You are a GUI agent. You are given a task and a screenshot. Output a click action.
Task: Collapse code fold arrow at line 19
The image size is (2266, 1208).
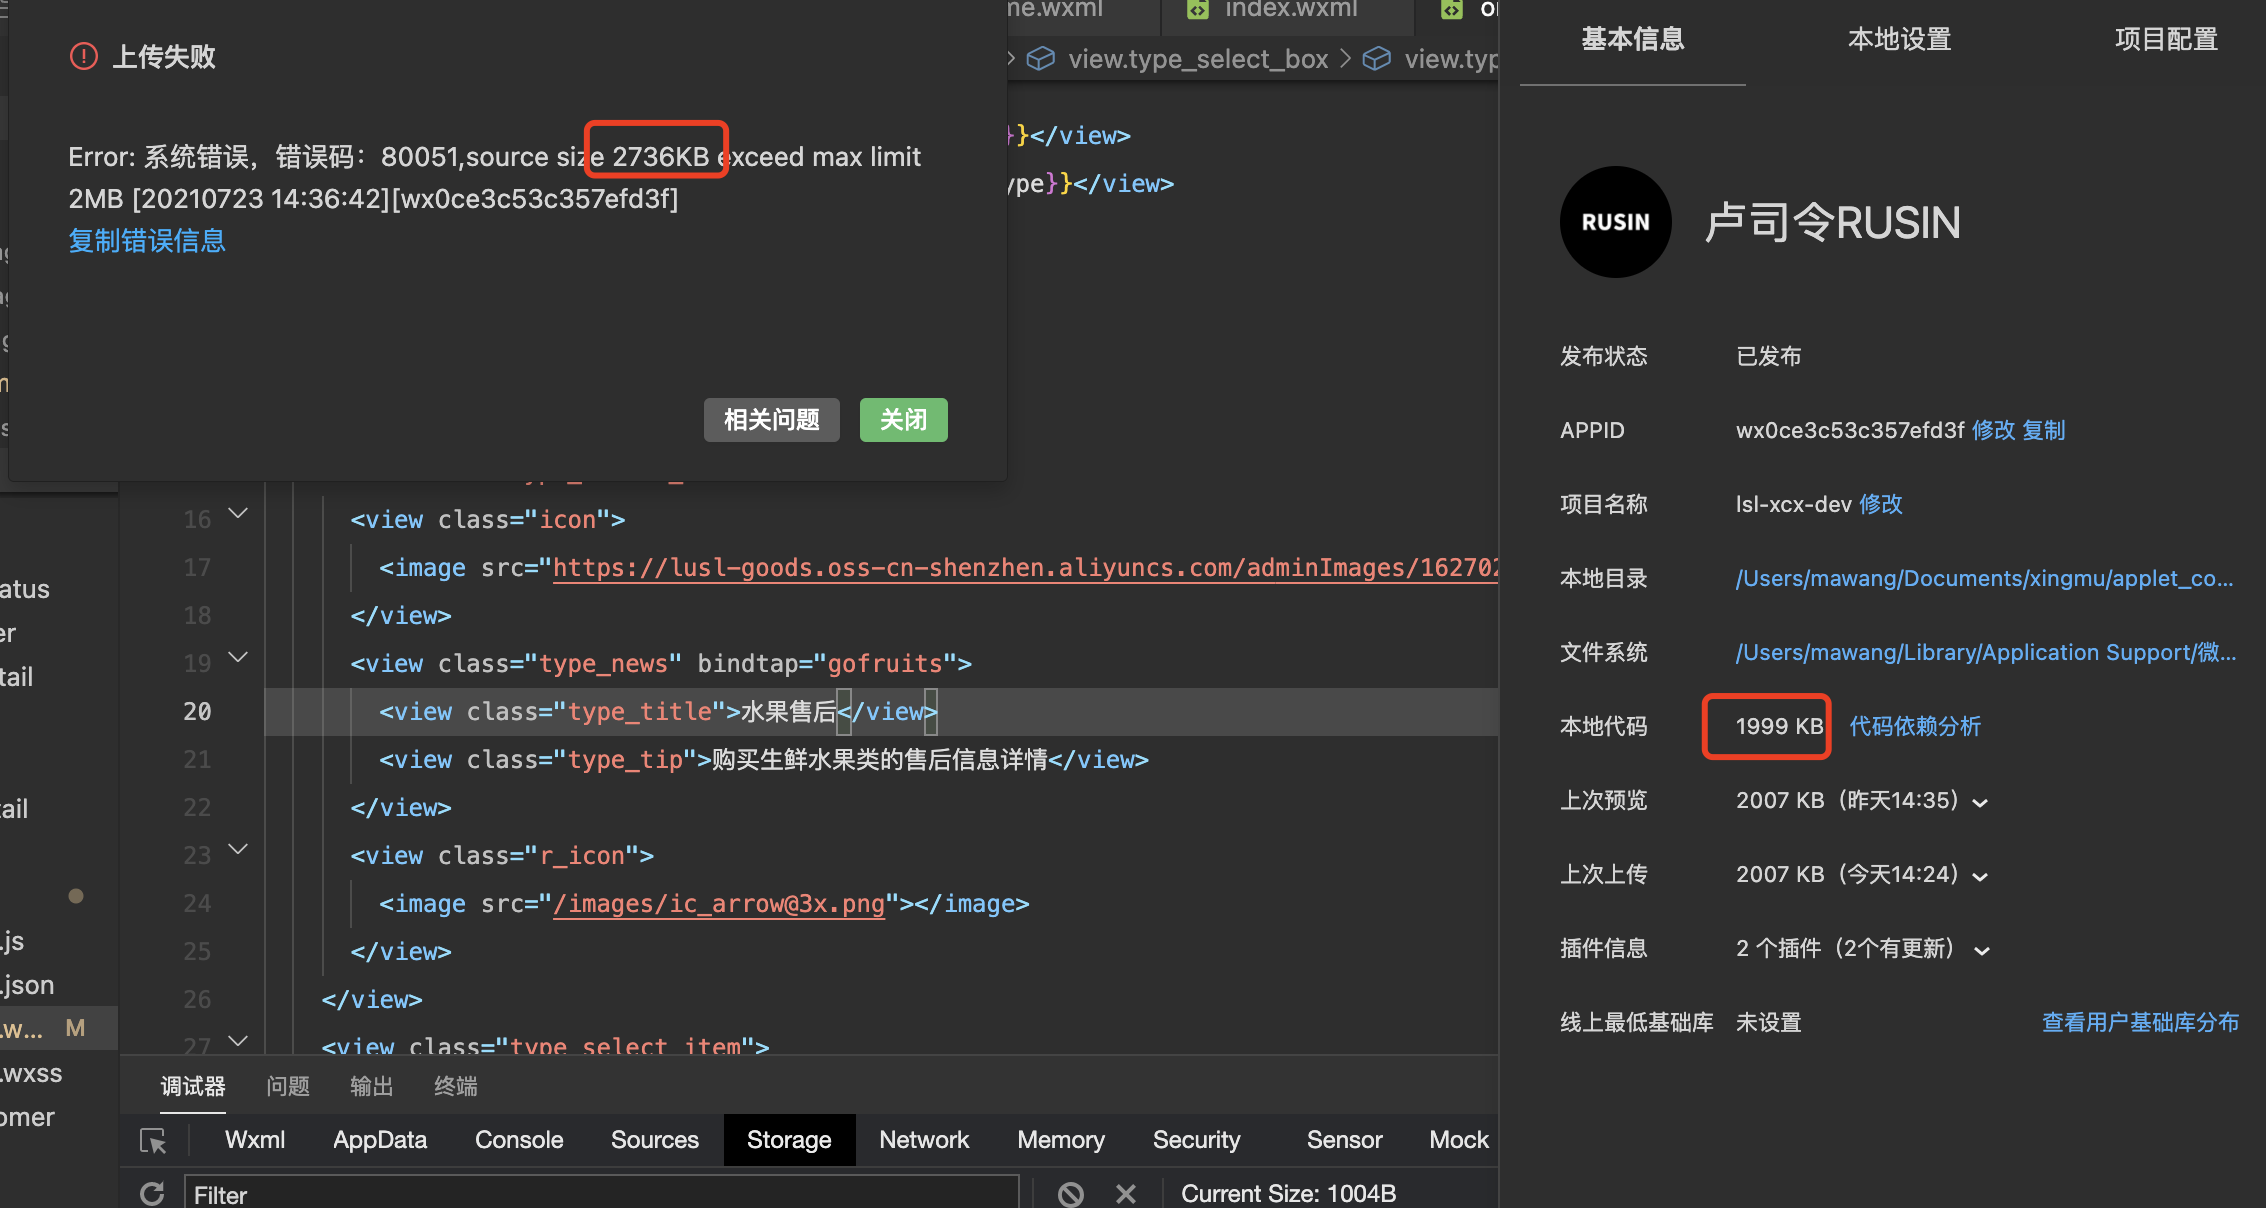[238, 658]
